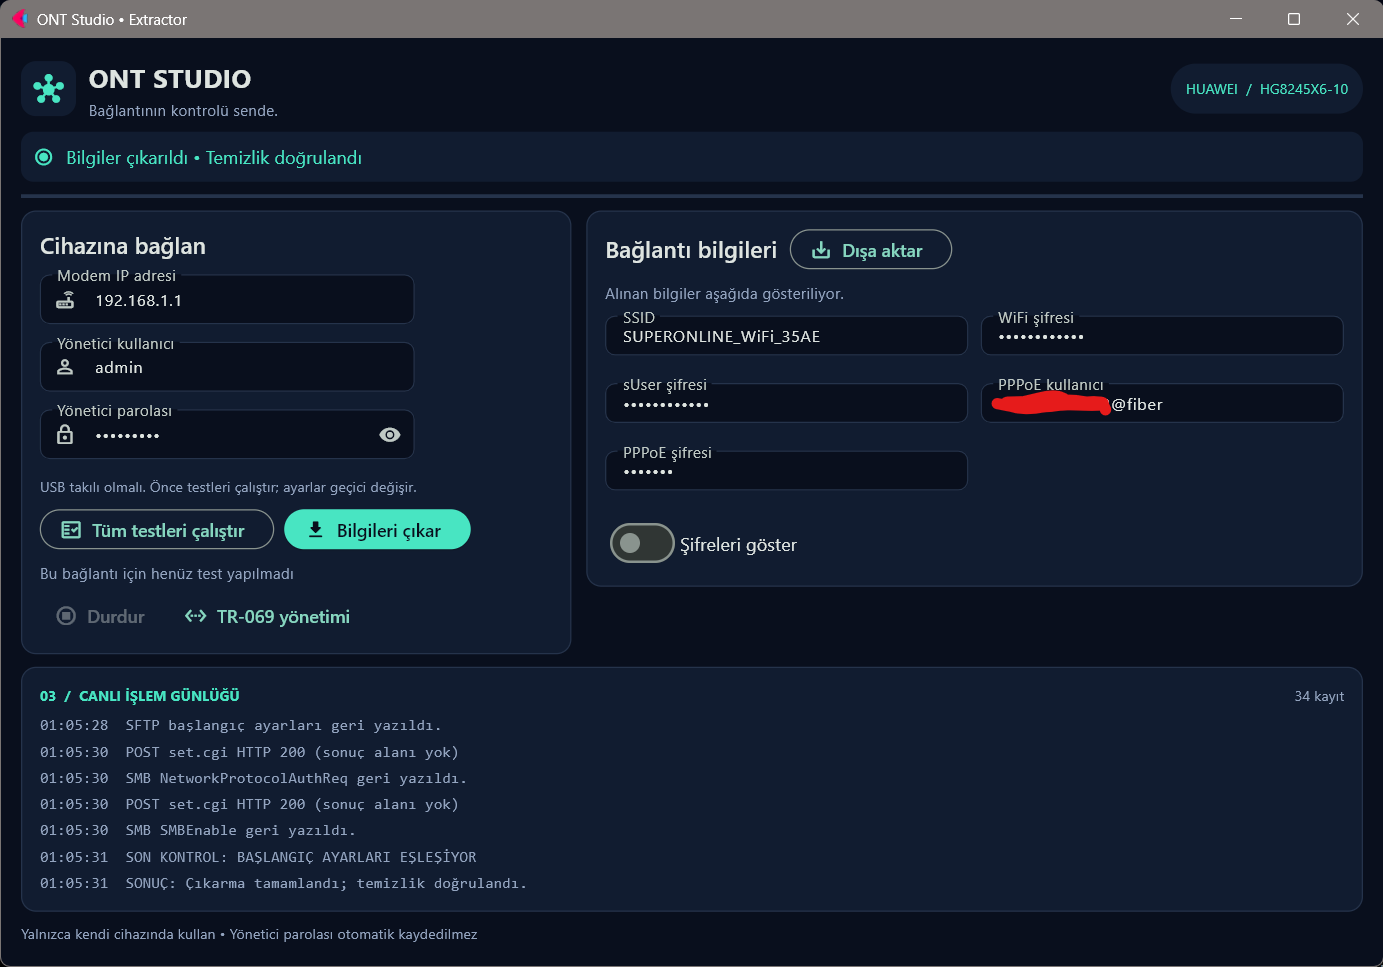Maximize the ONT Studio window
1383x967 pixels.
coord(1294,19)
